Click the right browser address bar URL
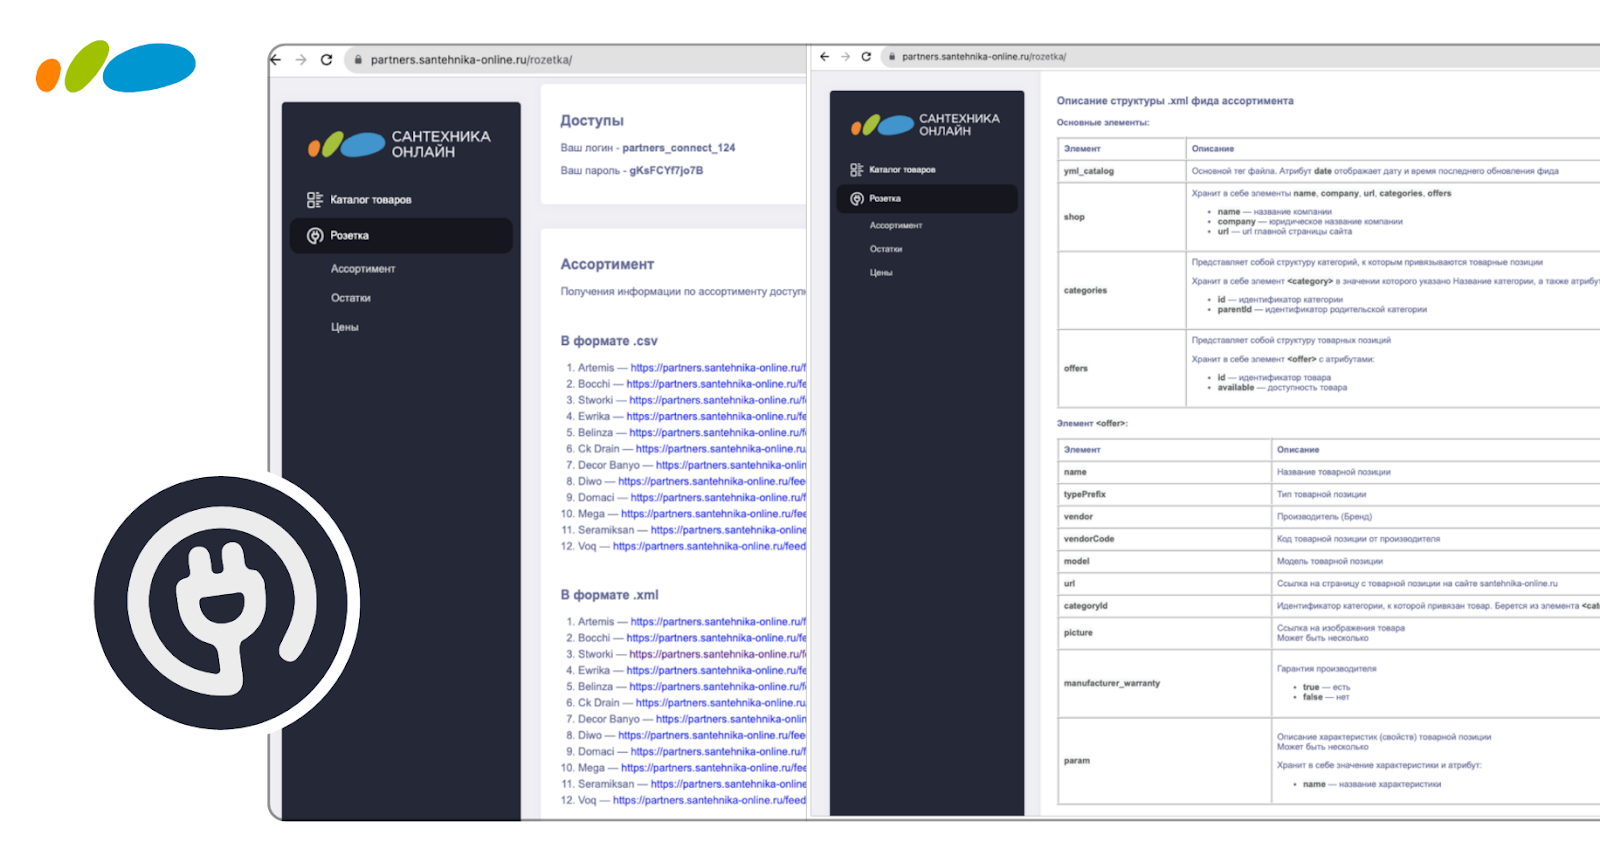Screen dimensions: 1600x849 coord(984,57)
